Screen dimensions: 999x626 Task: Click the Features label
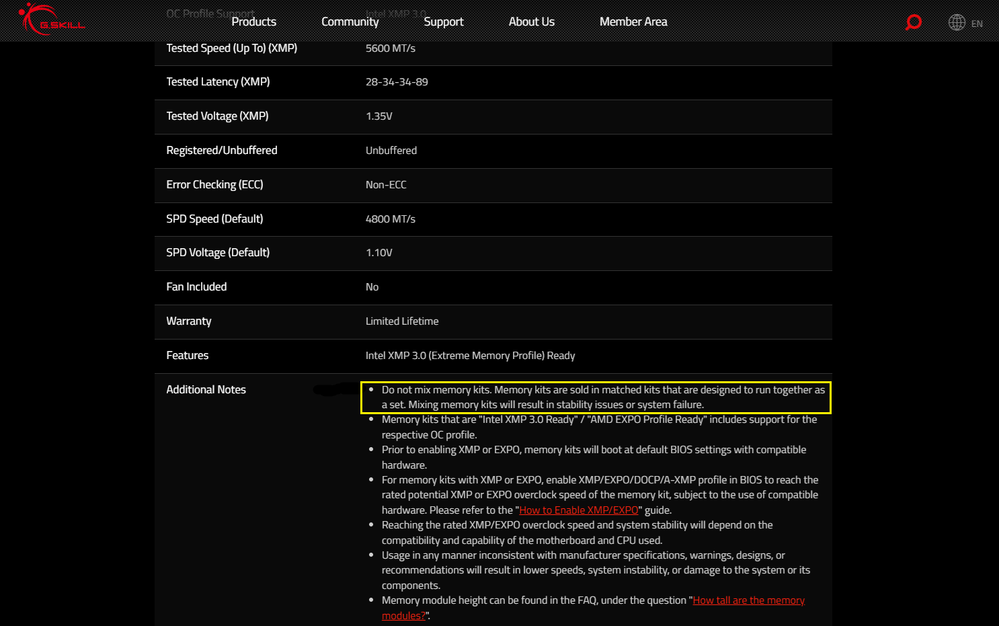click(x=187, y=356)
